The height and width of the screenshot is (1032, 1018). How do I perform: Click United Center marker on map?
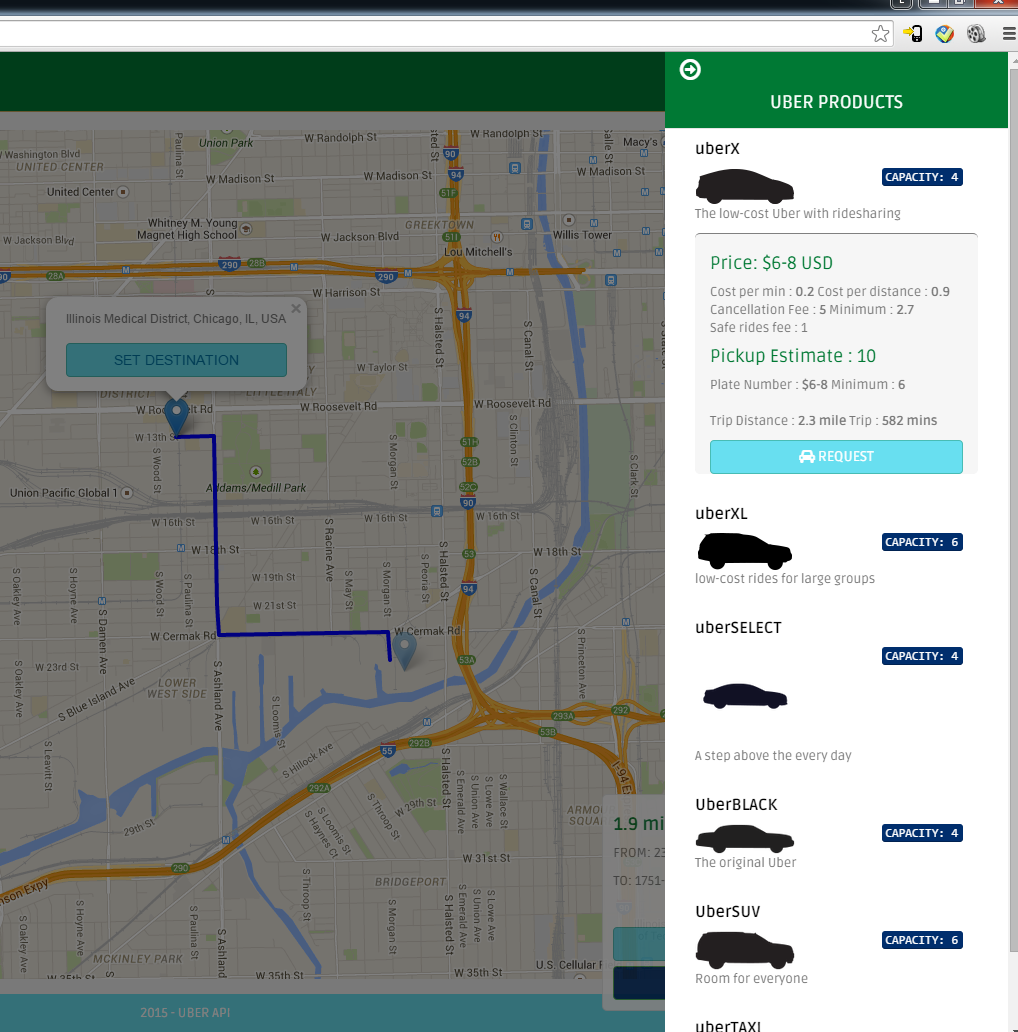(122, 192)
